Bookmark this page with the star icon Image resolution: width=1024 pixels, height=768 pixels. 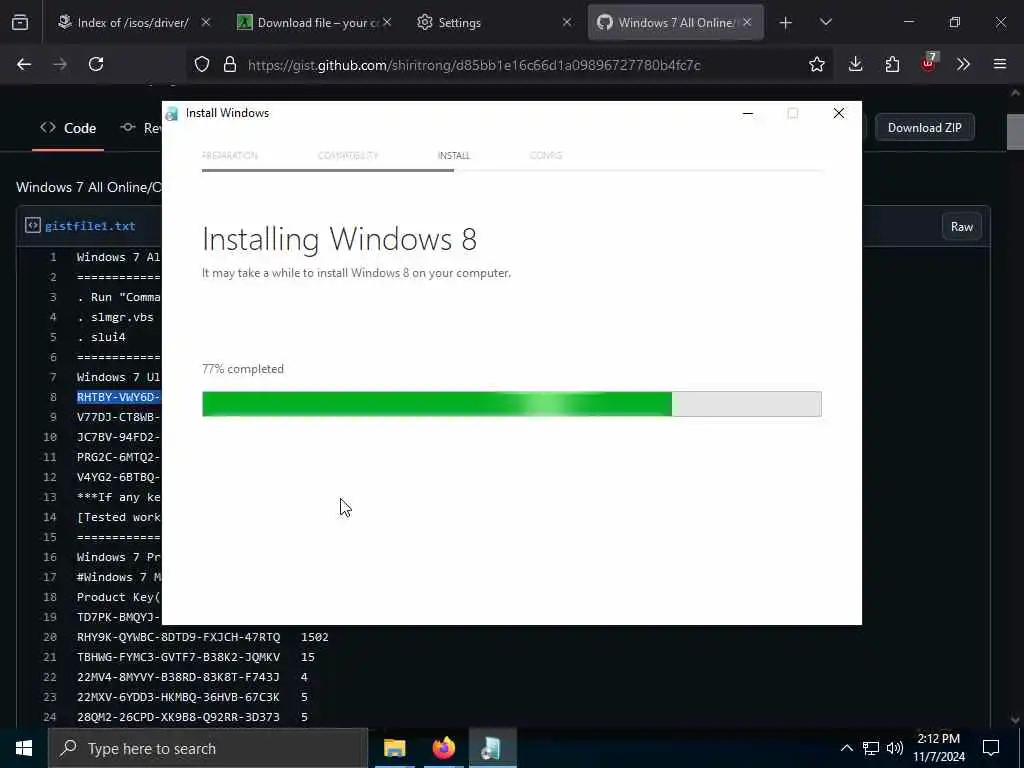816,64
